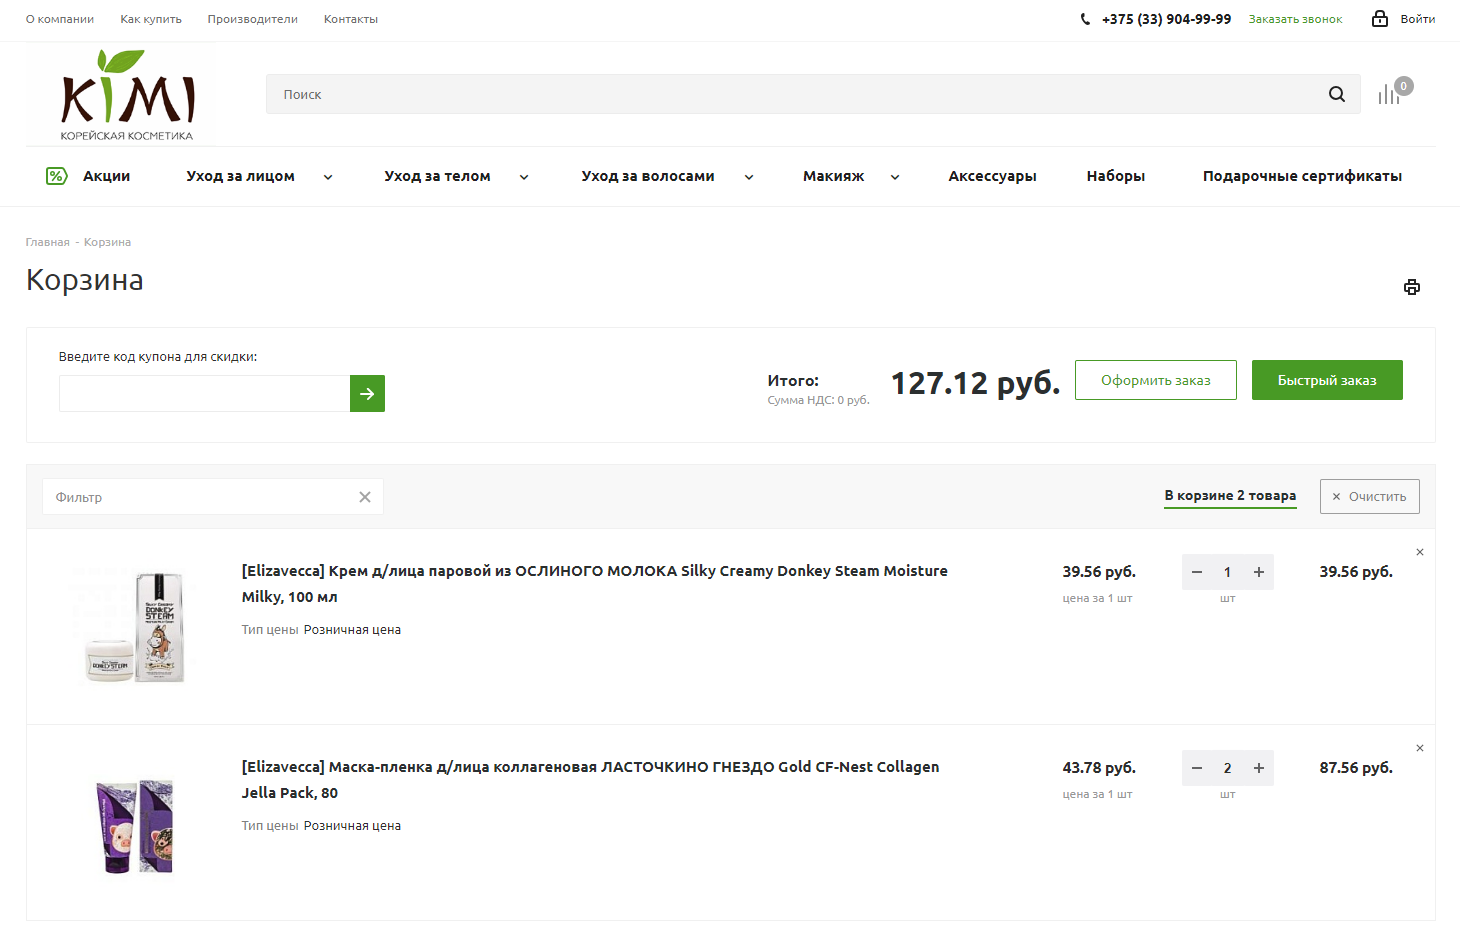Click the print page icon
The width and height of the screenshot is (1460, 931).
tap(1412, 287)
